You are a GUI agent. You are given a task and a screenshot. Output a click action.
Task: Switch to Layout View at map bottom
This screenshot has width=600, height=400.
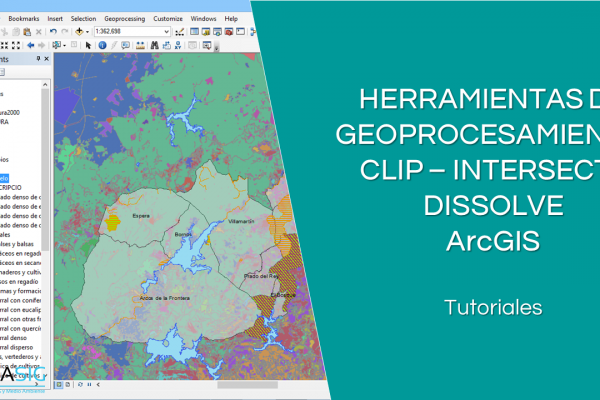(68, 384)
